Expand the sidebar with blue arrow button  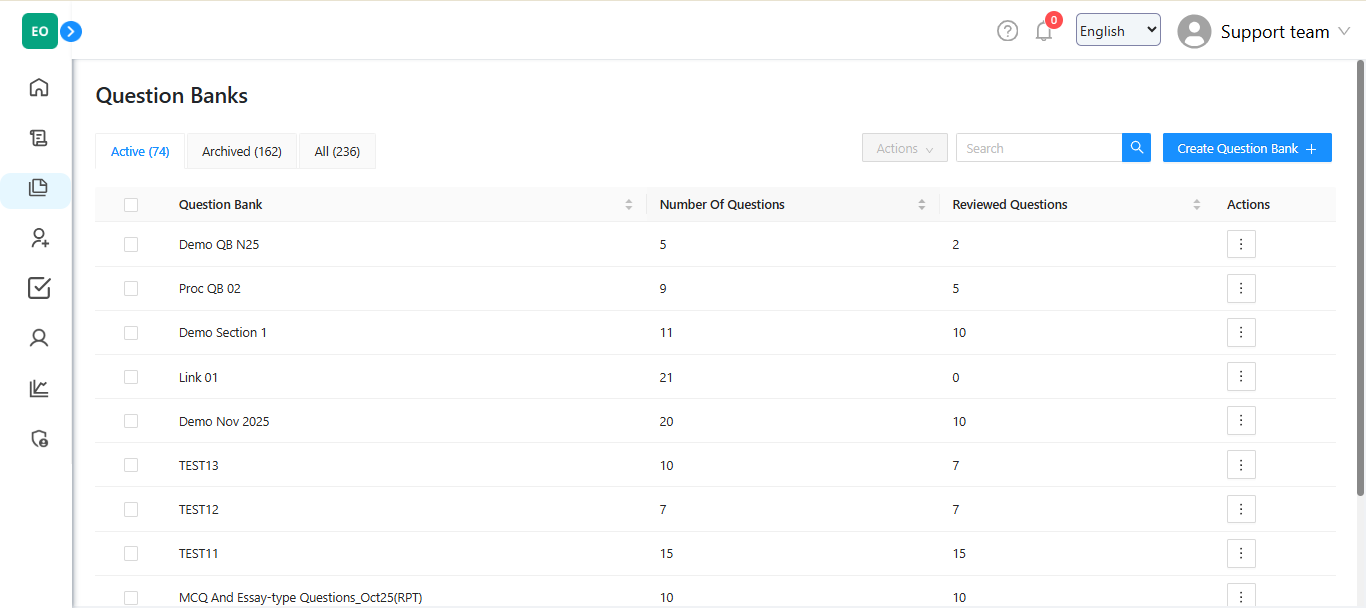pos(71,32)
